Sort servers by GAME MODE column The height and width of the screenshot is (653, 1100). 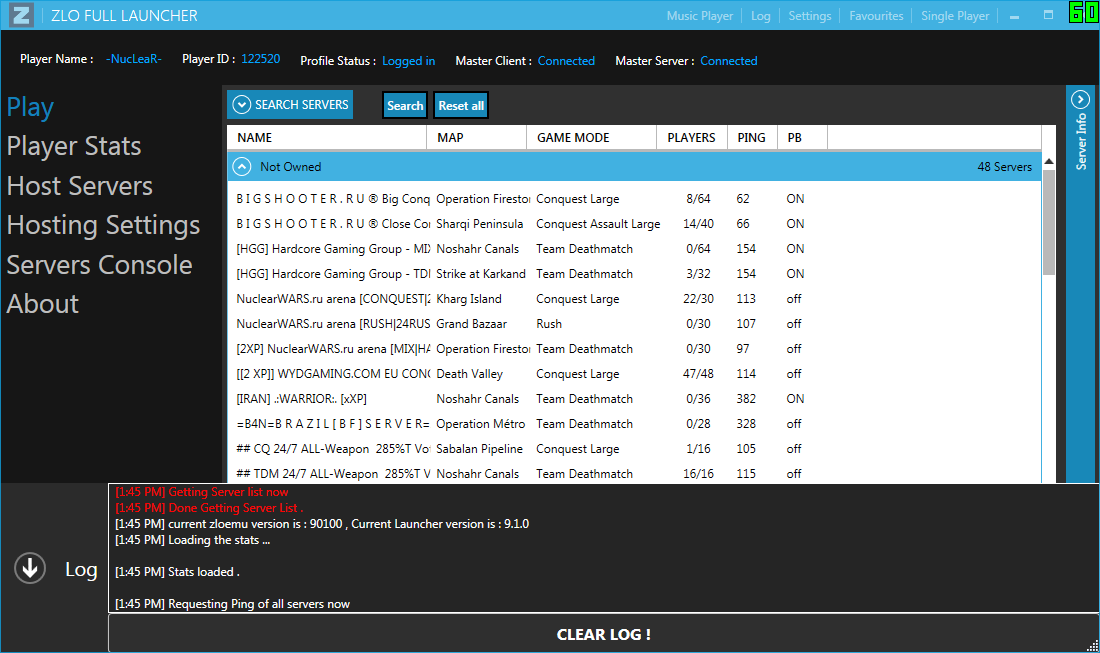pos(591,137)
